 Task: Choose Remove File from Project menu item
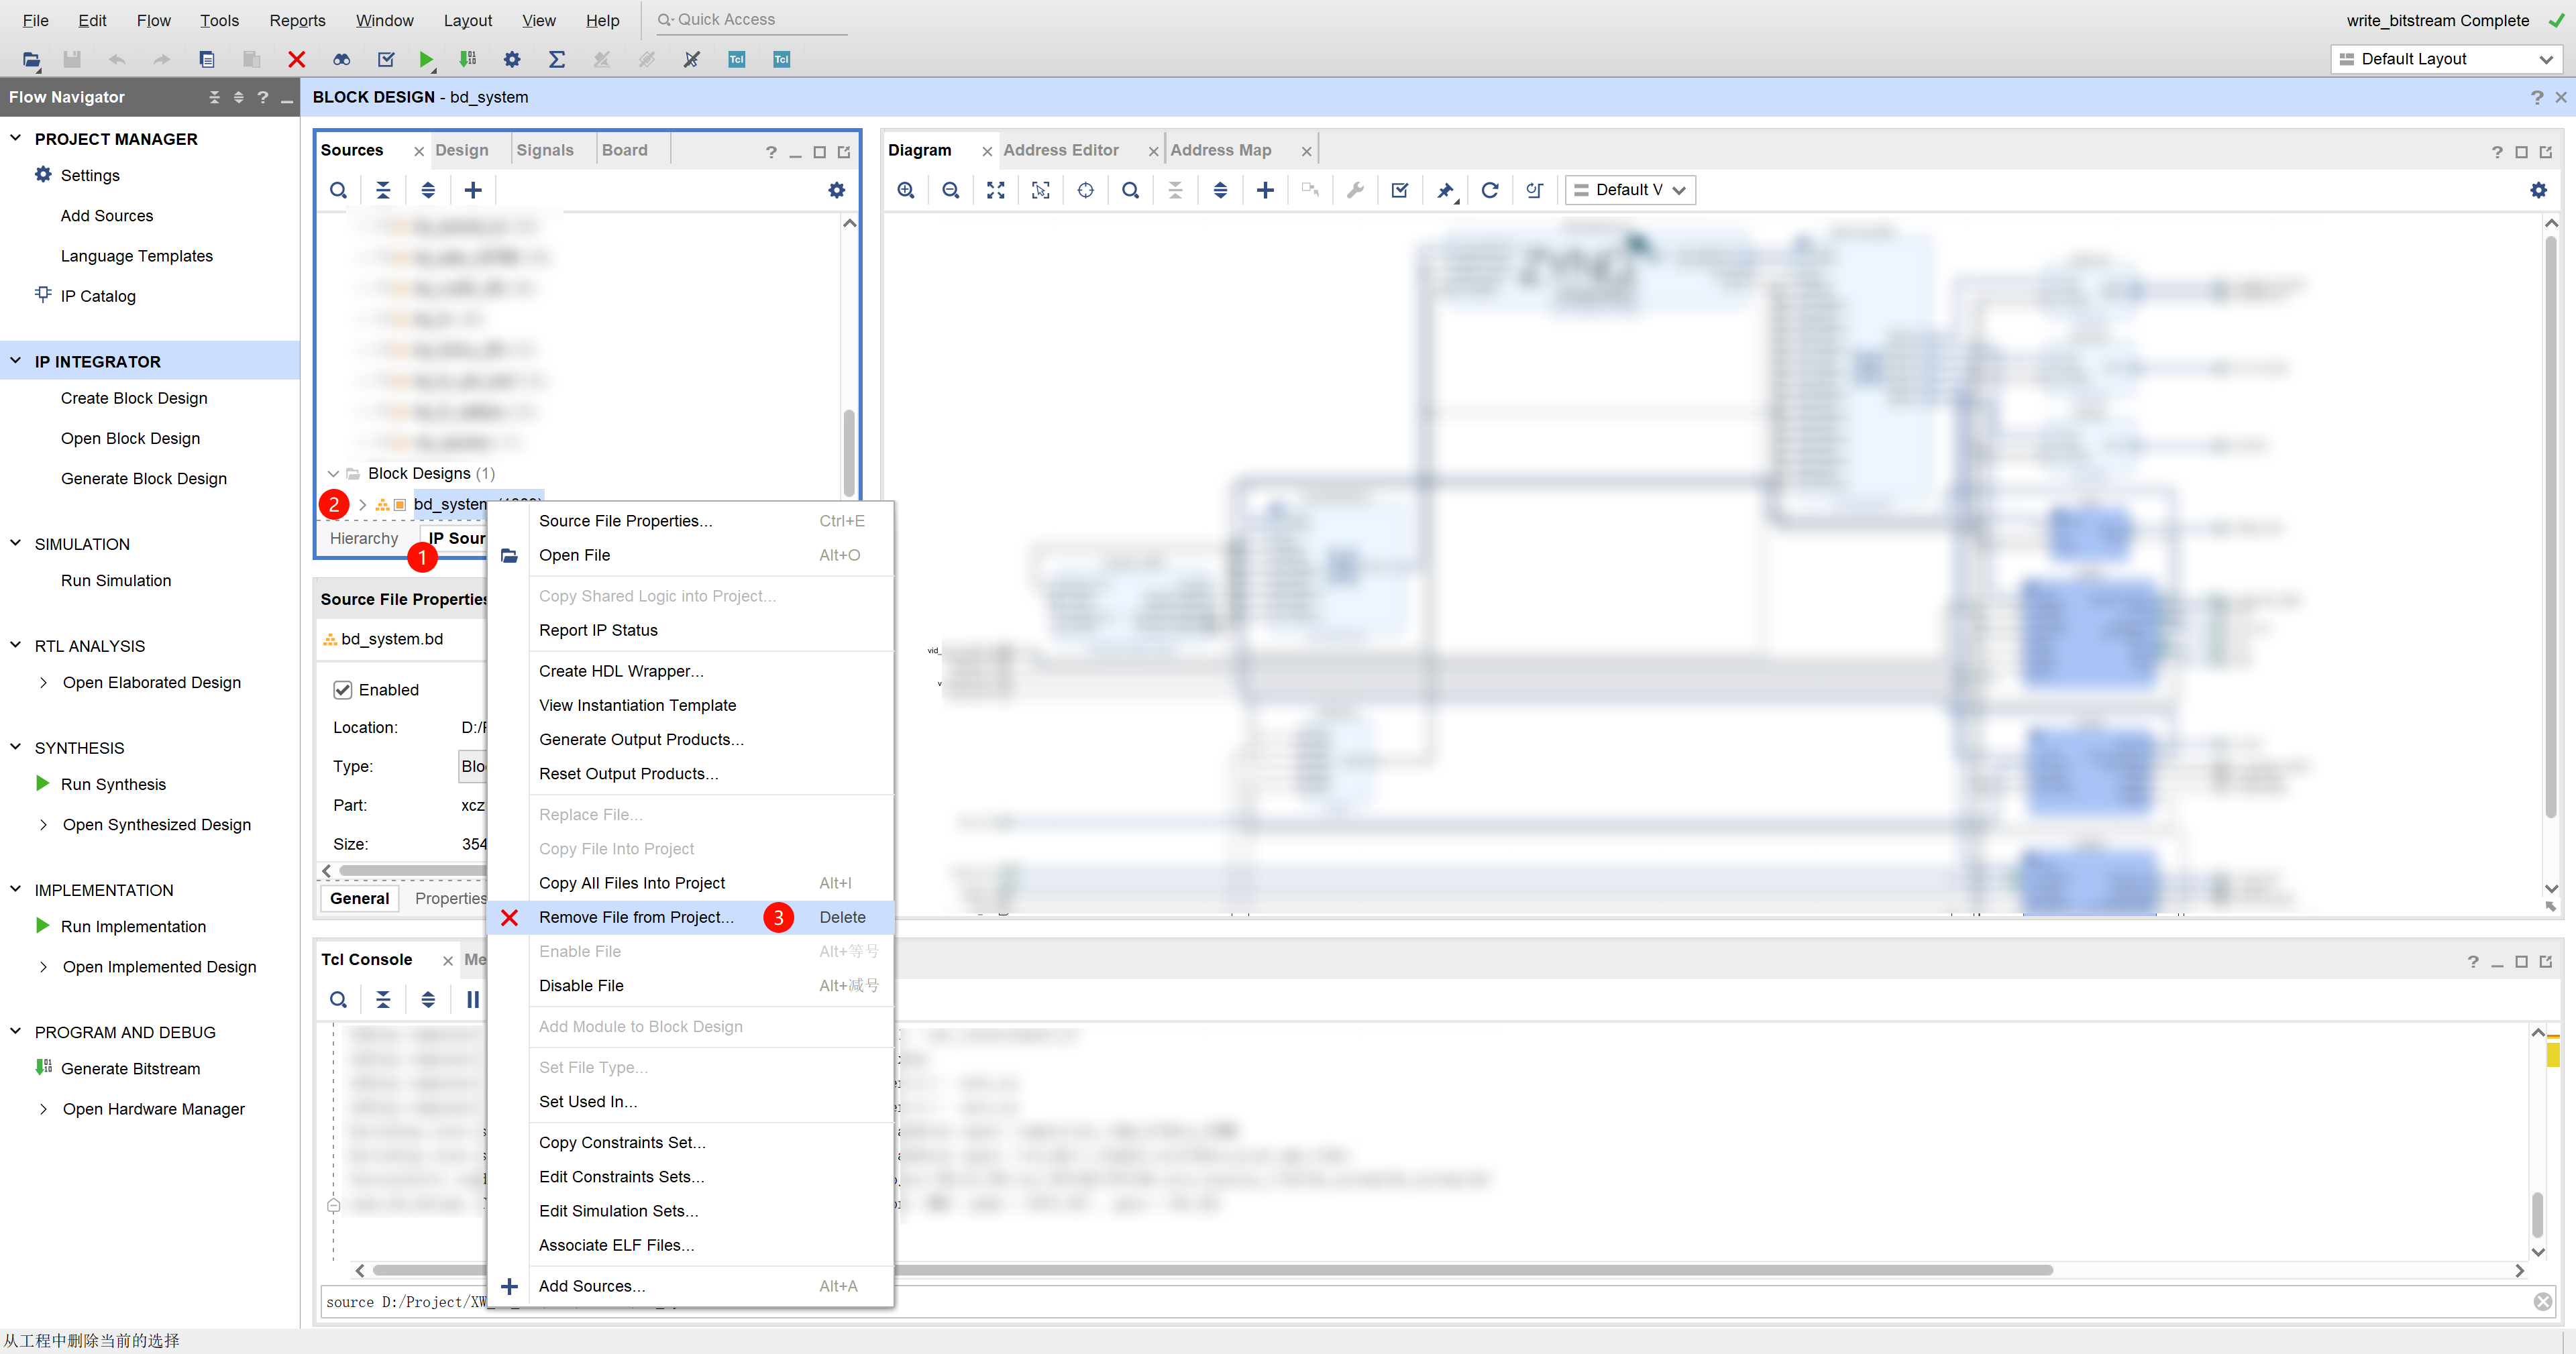(x=690, y=917)
